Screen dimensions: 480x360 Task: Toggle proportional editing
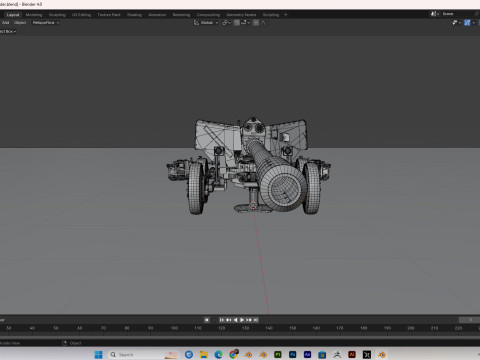(256, 23)
